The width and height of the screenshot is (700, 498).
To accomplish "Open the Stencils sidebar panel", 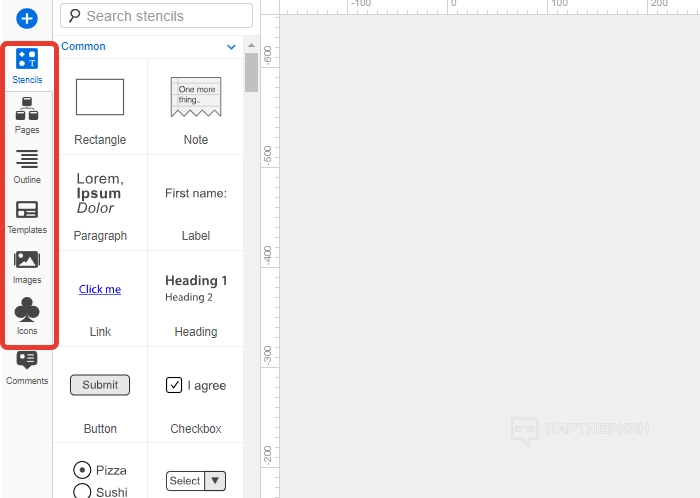I will [x=27, y=66].
